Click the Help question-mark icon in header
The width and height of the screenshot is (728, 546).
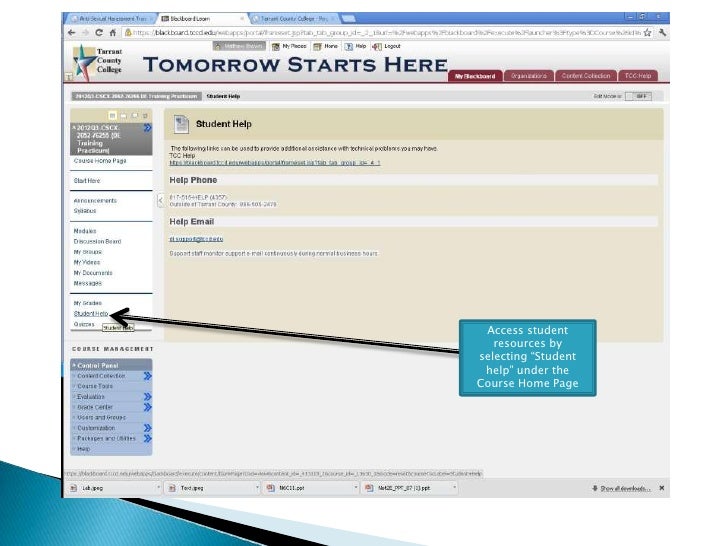(x=349, y=46)
